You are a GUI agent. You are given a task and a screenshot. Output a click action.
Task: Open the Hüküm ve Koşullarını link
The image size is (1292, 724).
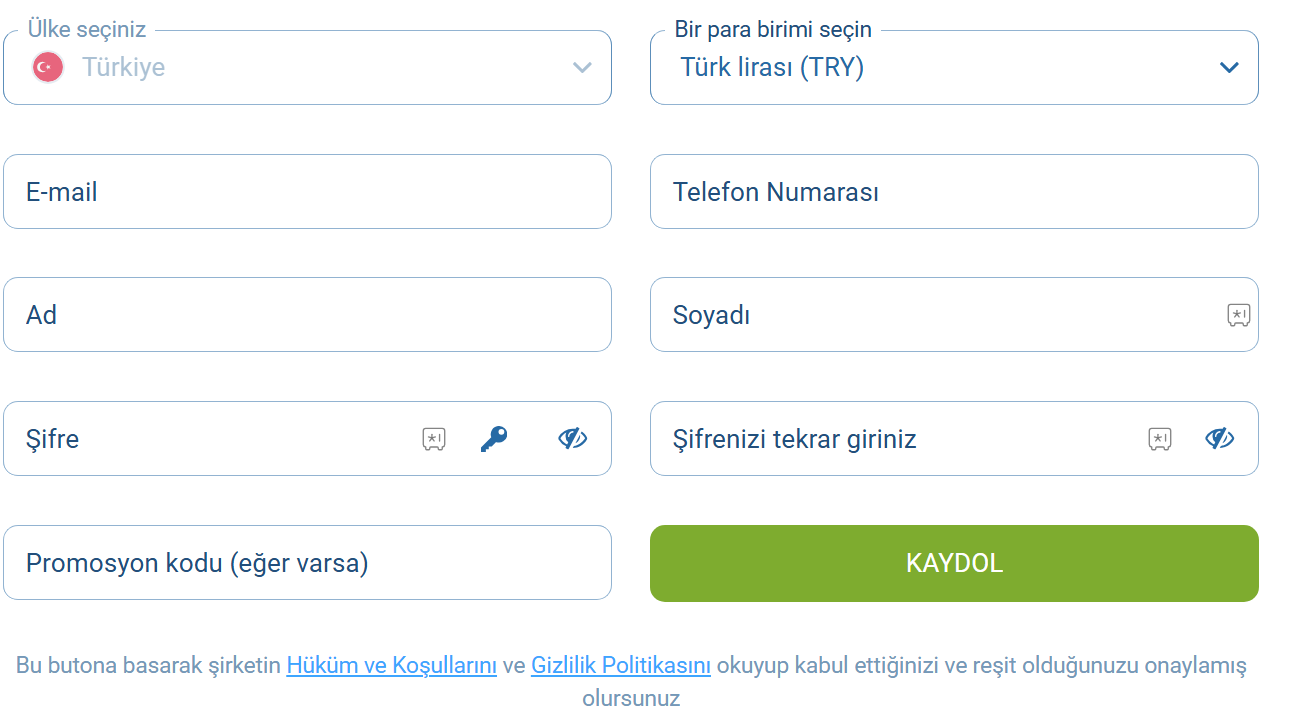point(391,663)
